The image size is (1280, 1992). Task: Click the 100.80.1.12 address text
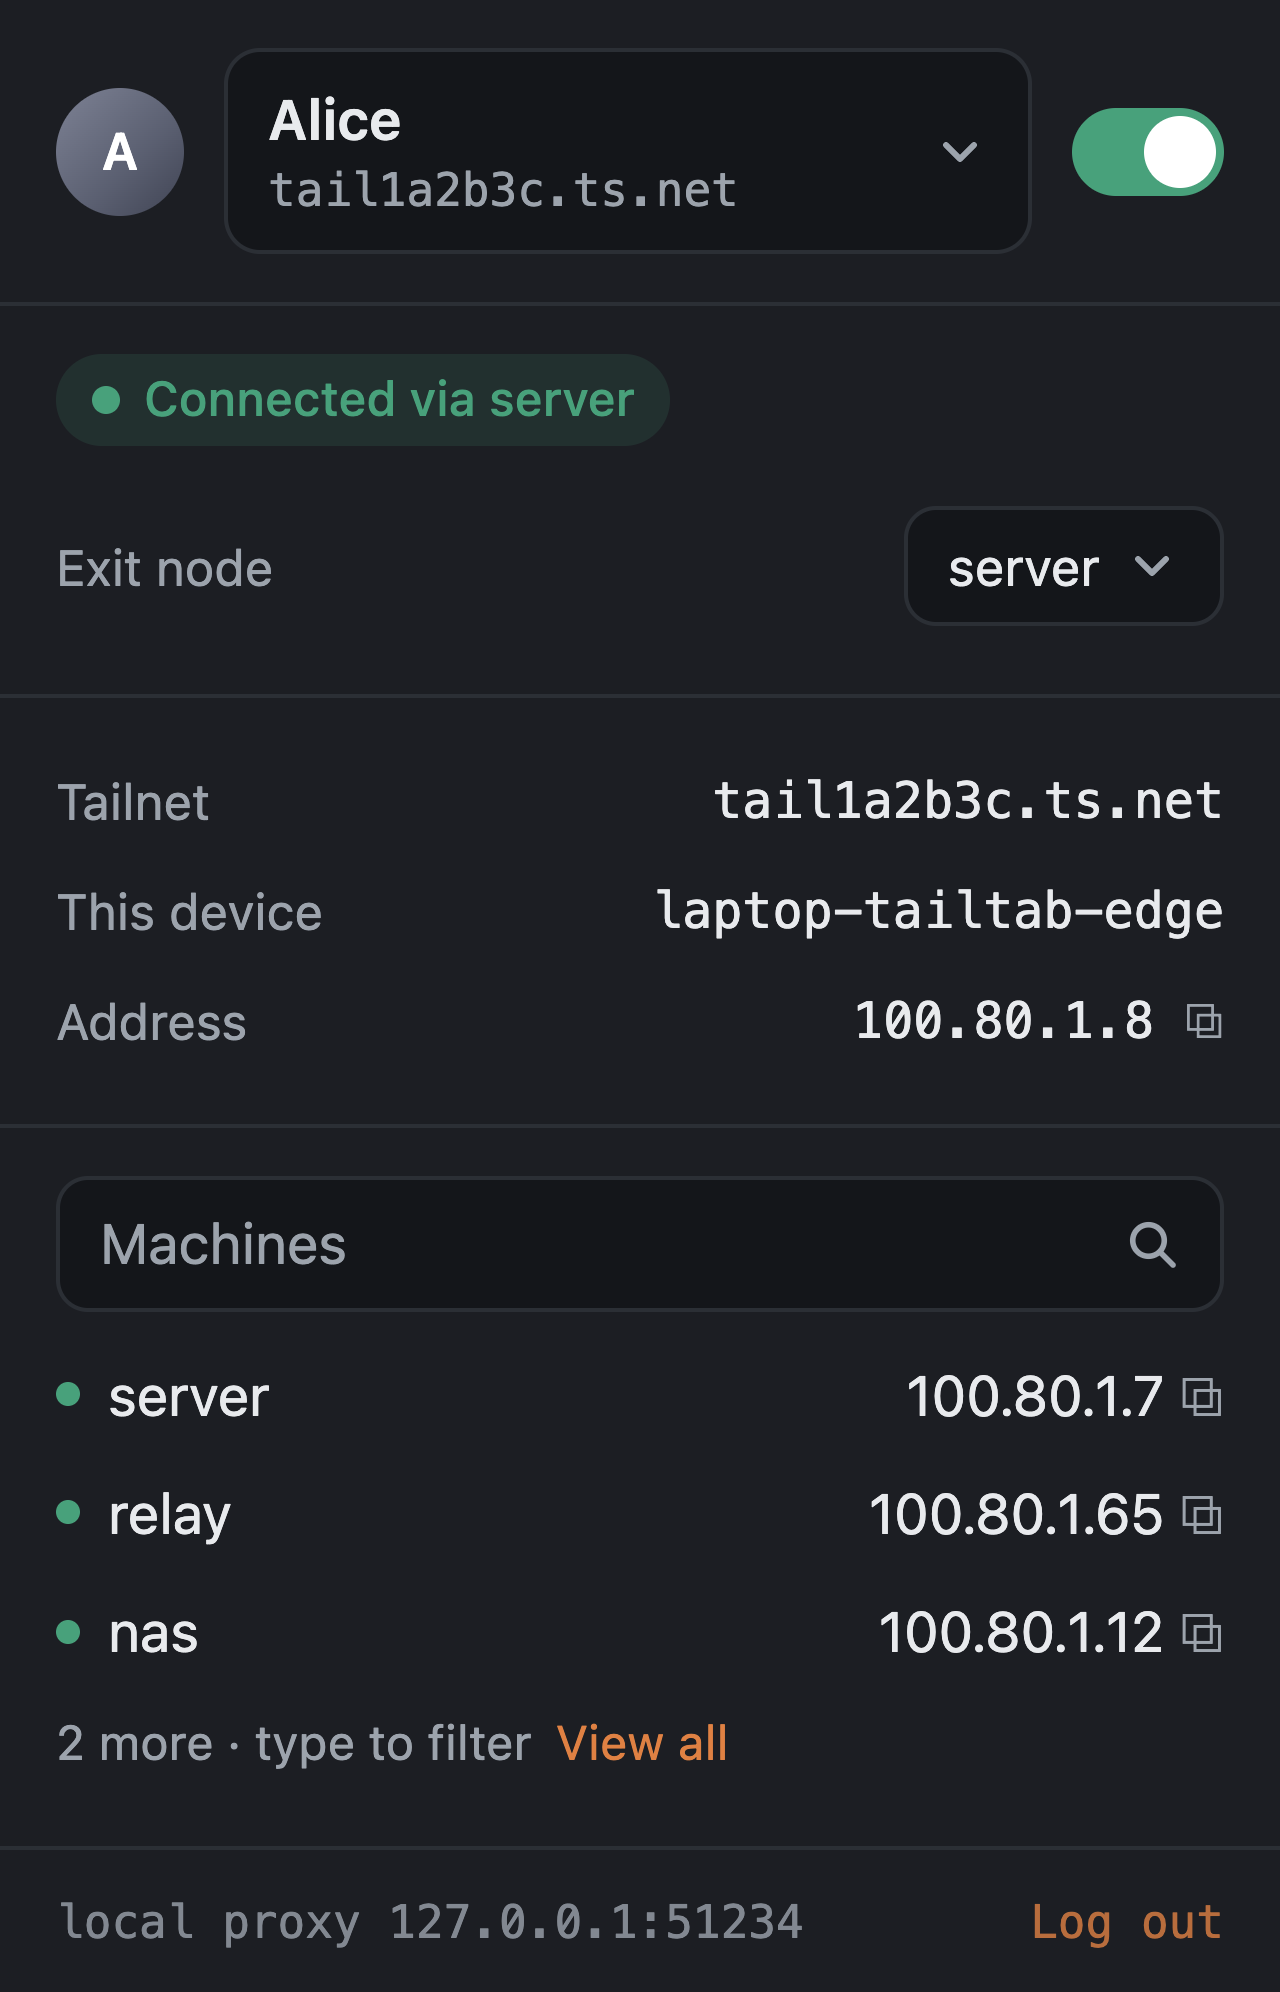coord(1020,1633)
